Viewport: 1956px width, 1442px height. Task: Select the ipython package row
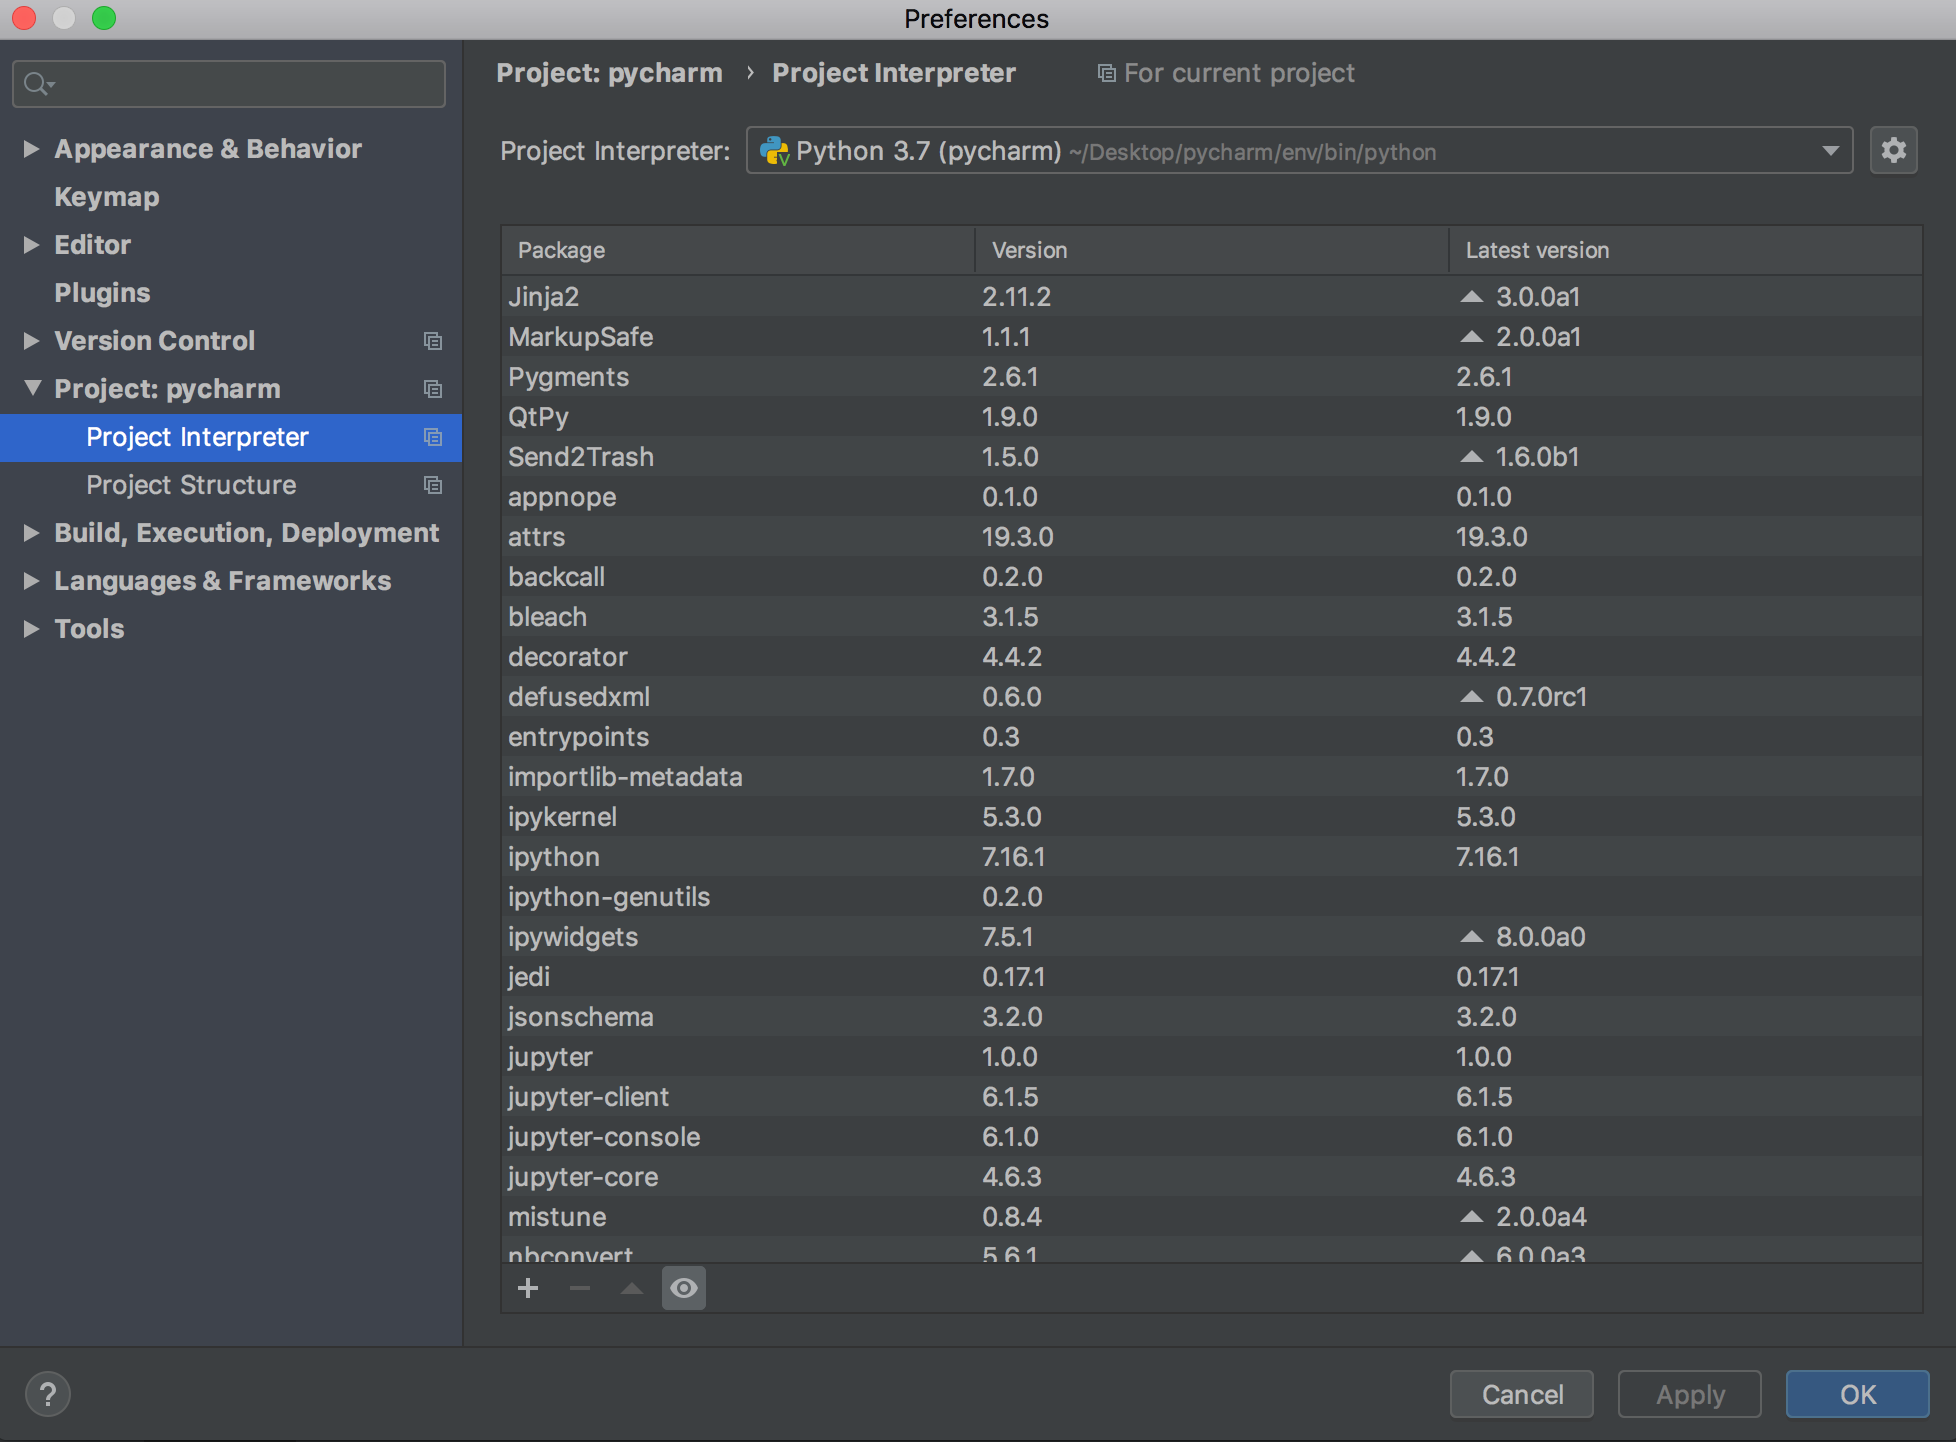click(x=1212, y=857)
